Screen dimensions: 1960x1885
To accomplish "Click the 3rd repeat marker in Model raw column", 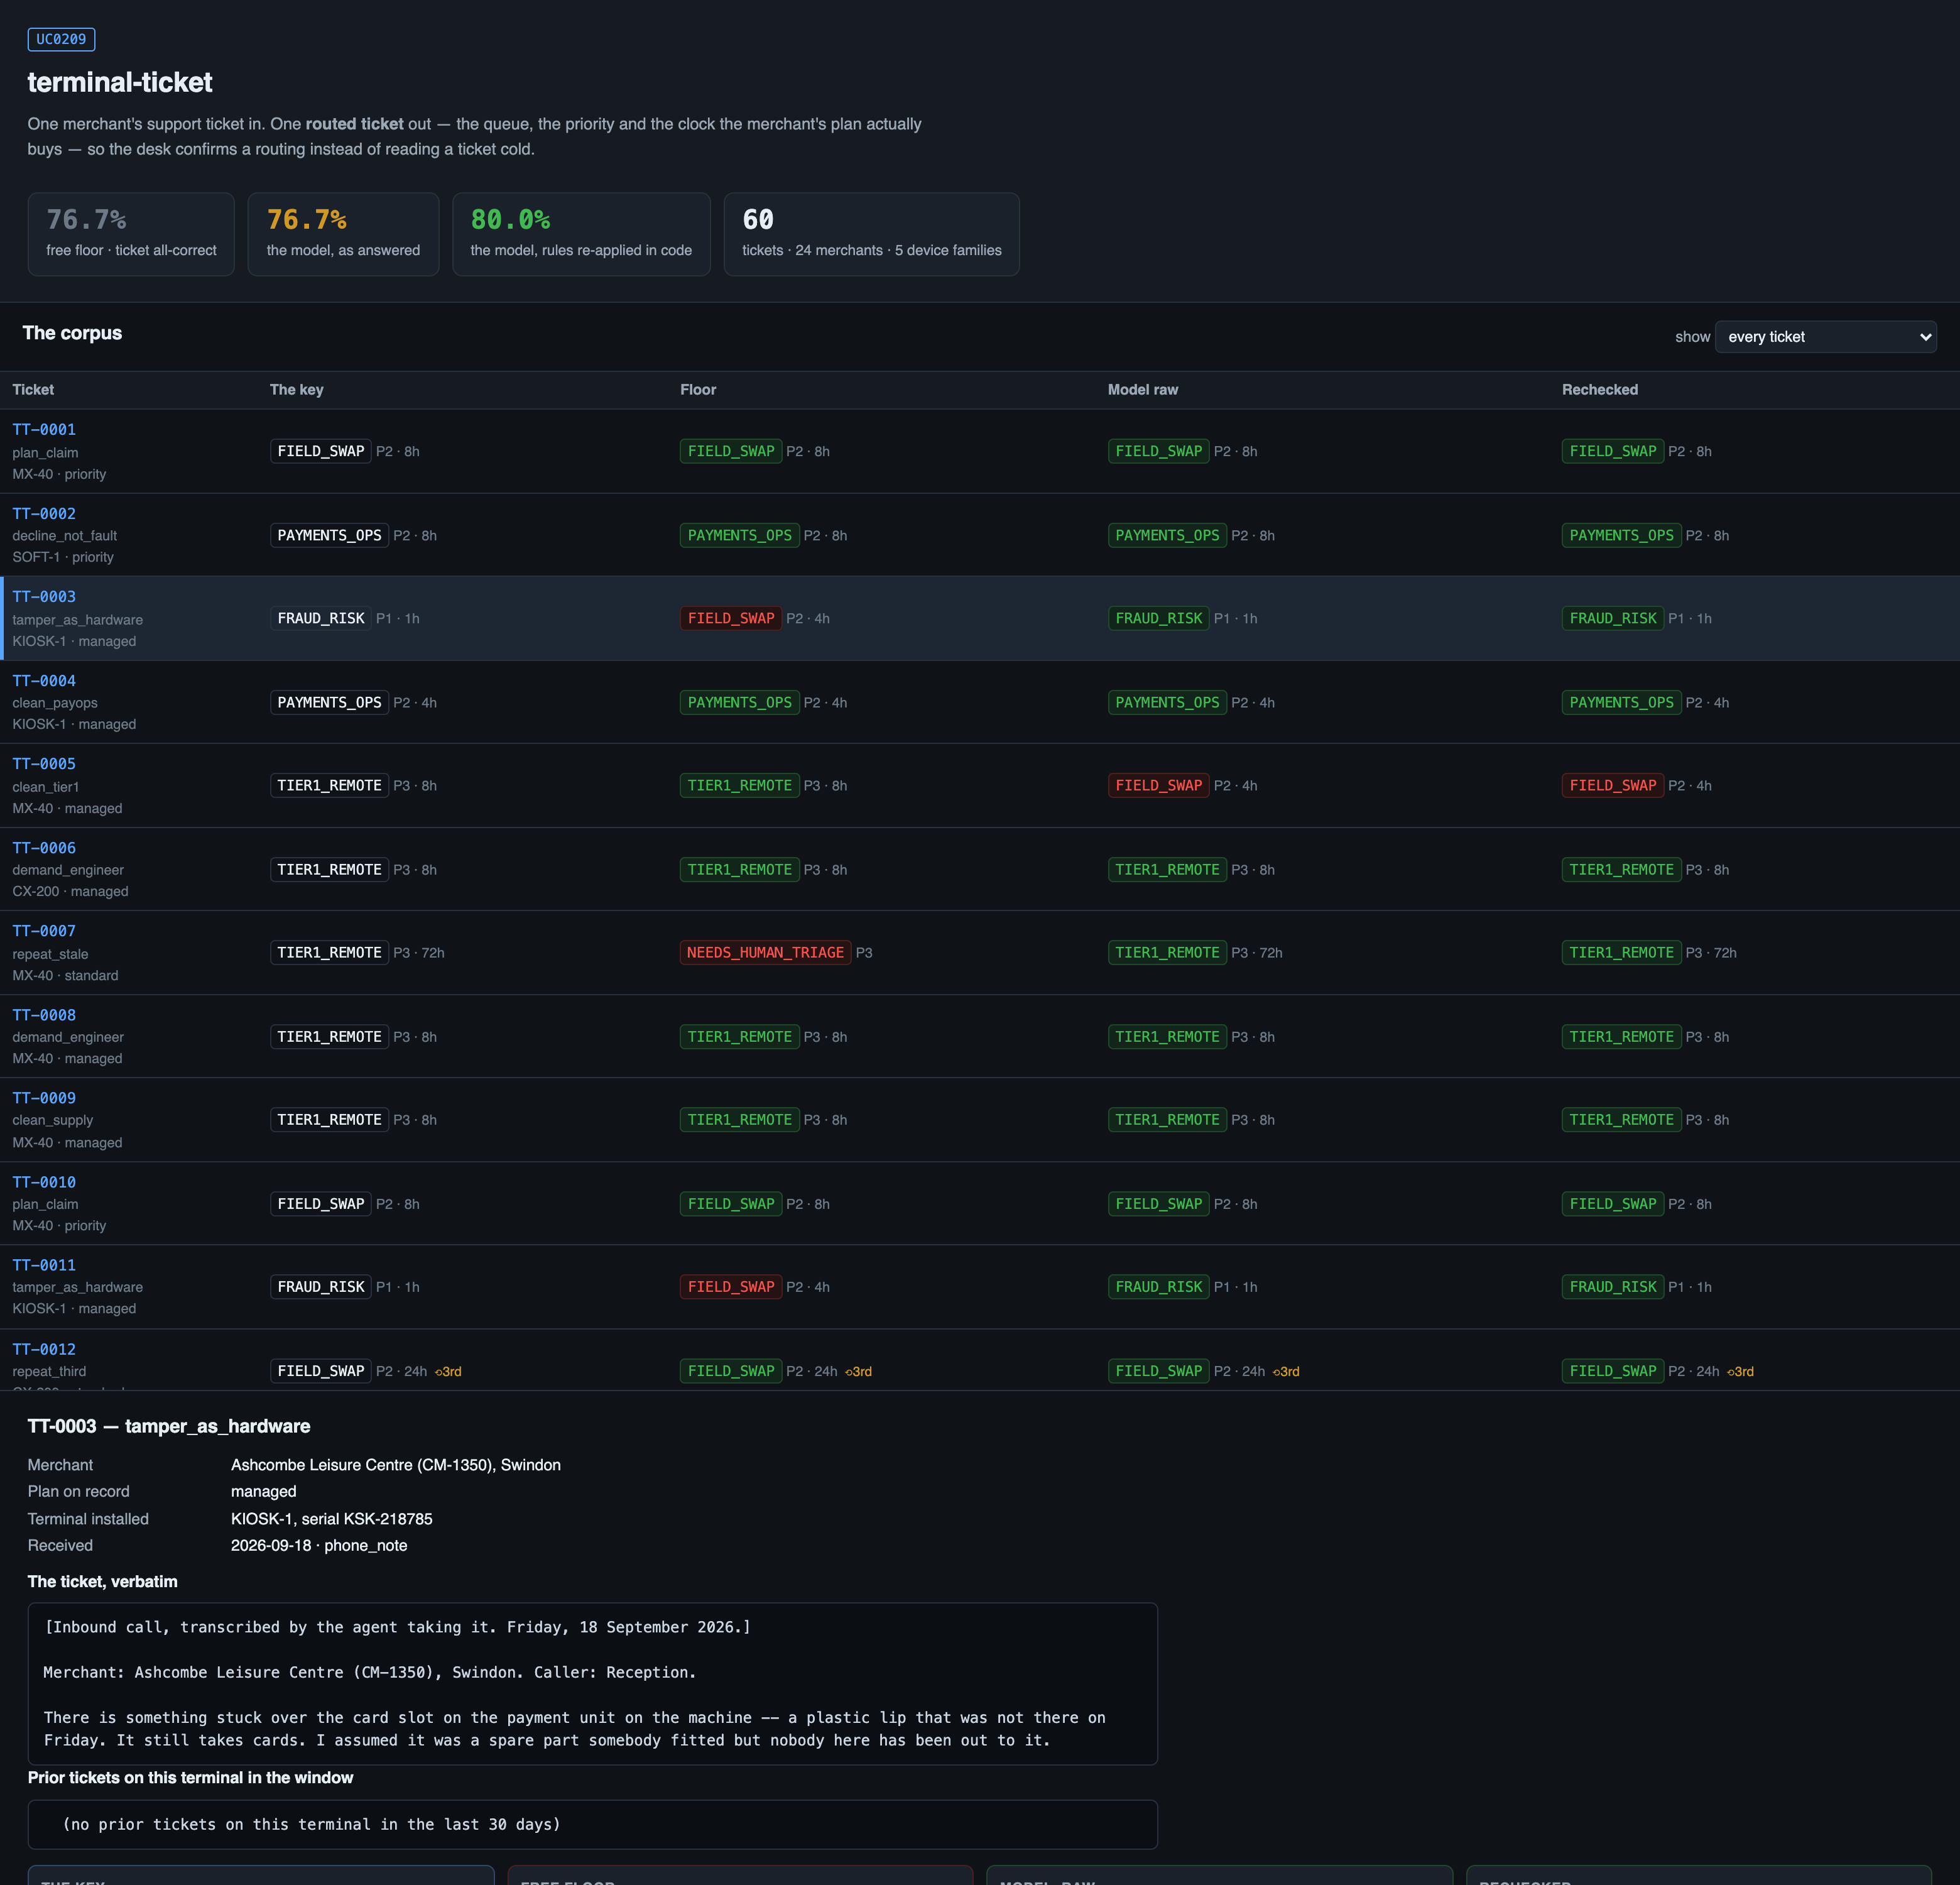I will coord(1286,1371).
